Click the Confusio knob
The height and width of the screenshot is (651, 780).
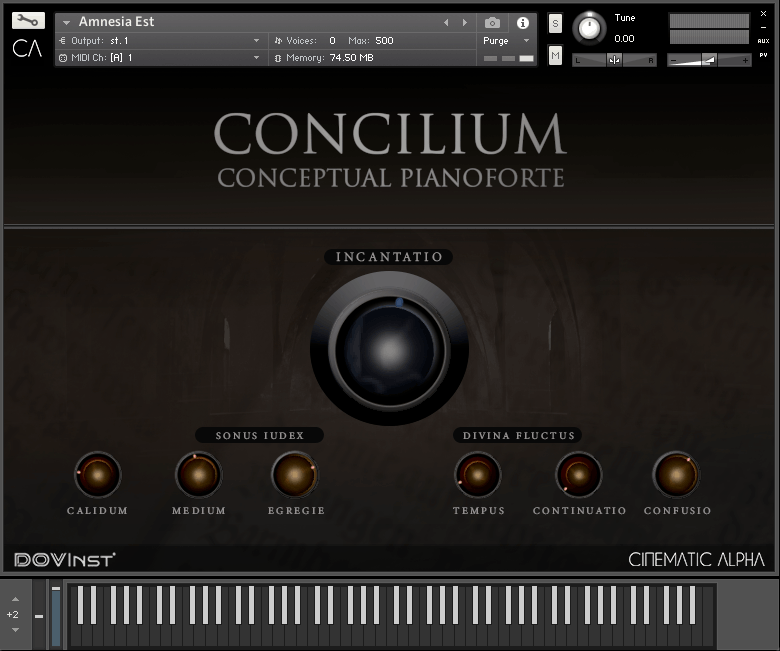[676, 474]
